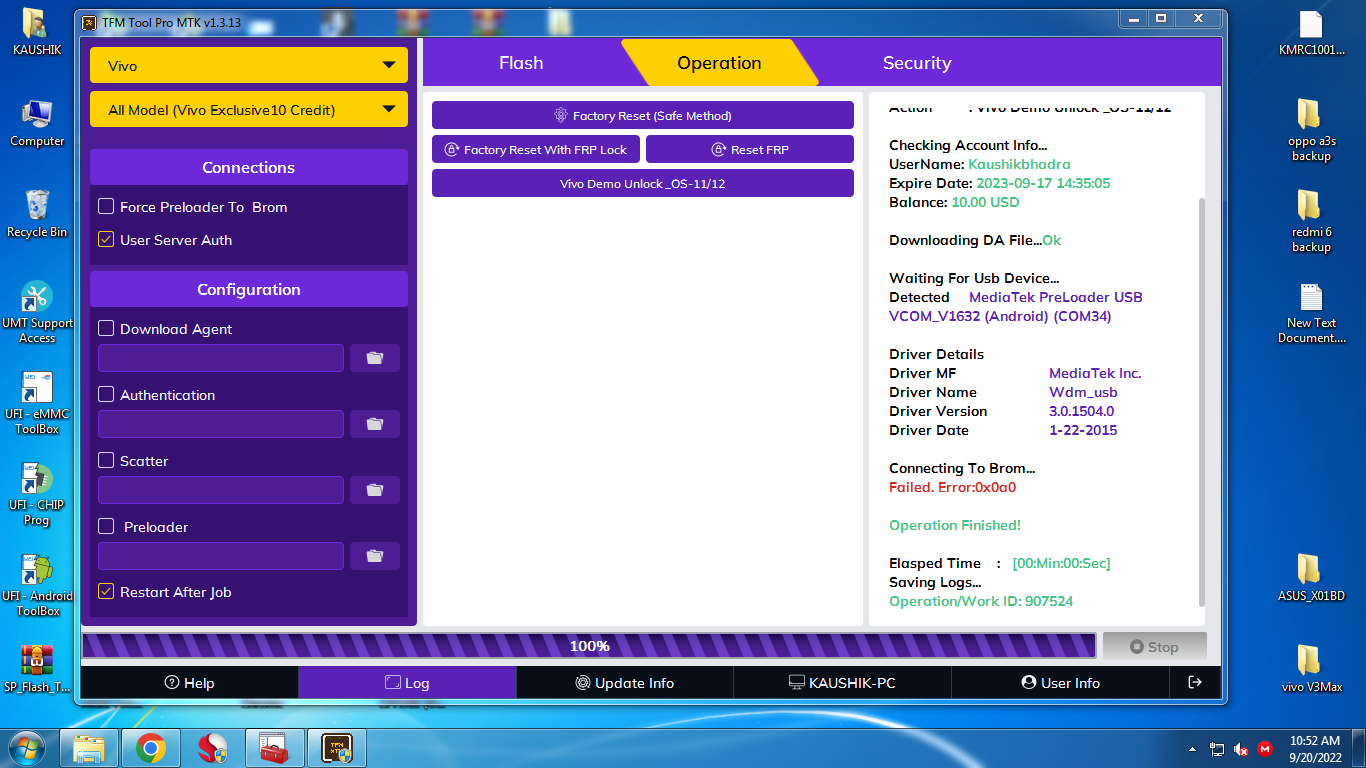Enable the Scatter checkbox
Screen dimensions: 1366x768
pos(106,460)
